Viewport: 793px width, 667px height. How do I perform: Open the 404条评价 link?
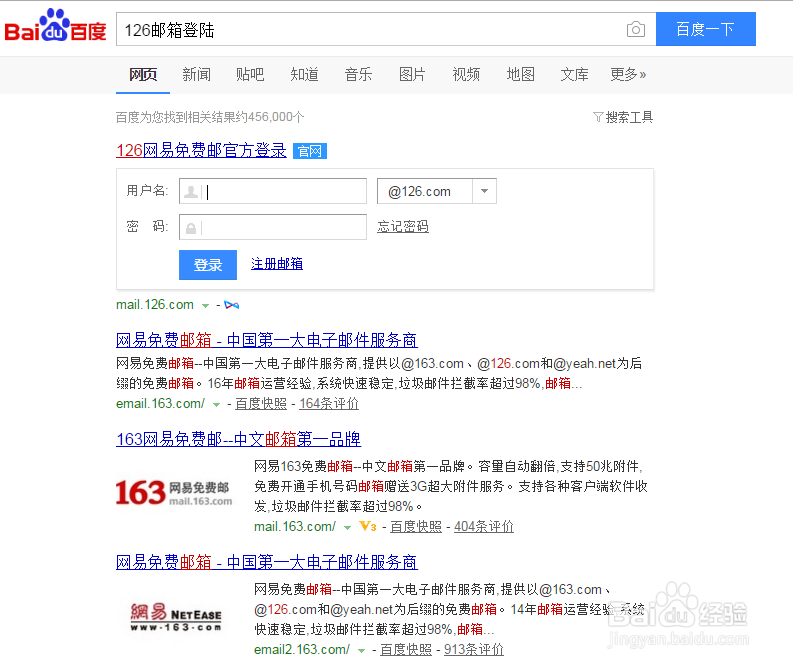483,526
